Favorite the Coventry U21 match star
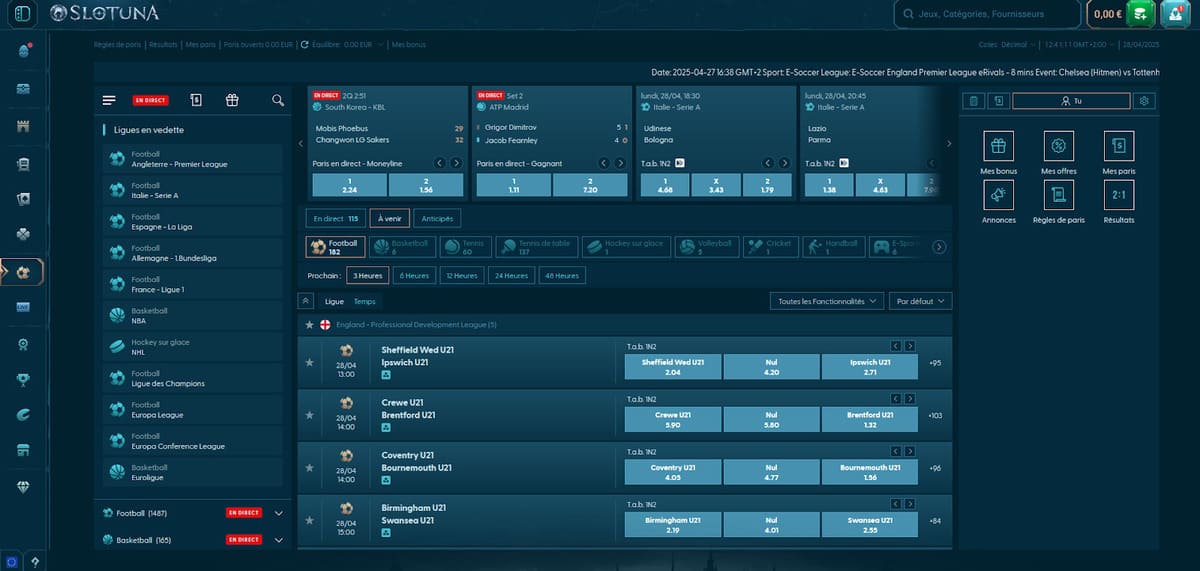This screenshot has width=1200, height=571. point(309,467)
